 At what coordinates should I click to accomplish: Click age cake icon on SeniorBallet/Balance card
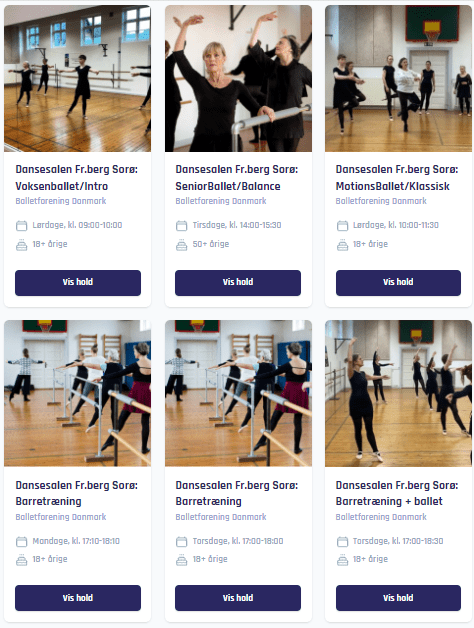pyautogui.click(x=182, y=244)
